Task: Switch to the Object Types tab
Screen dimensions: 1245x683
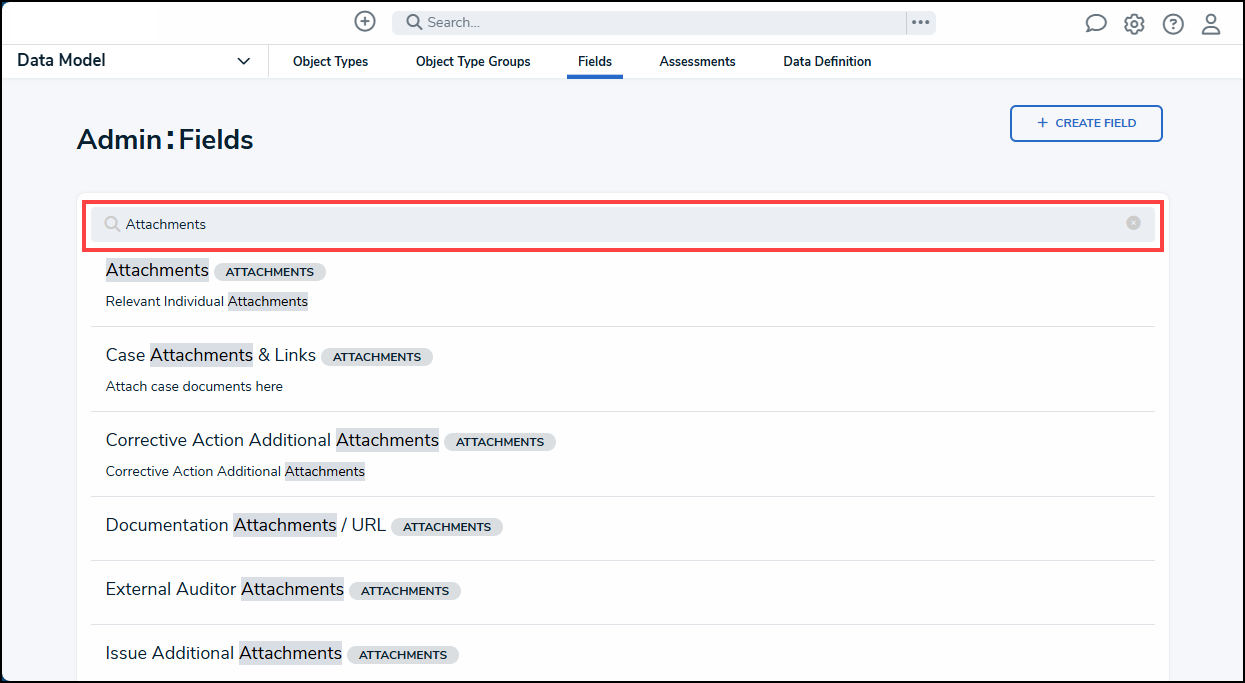Action: pyautogui.click(x=330, y=62)
